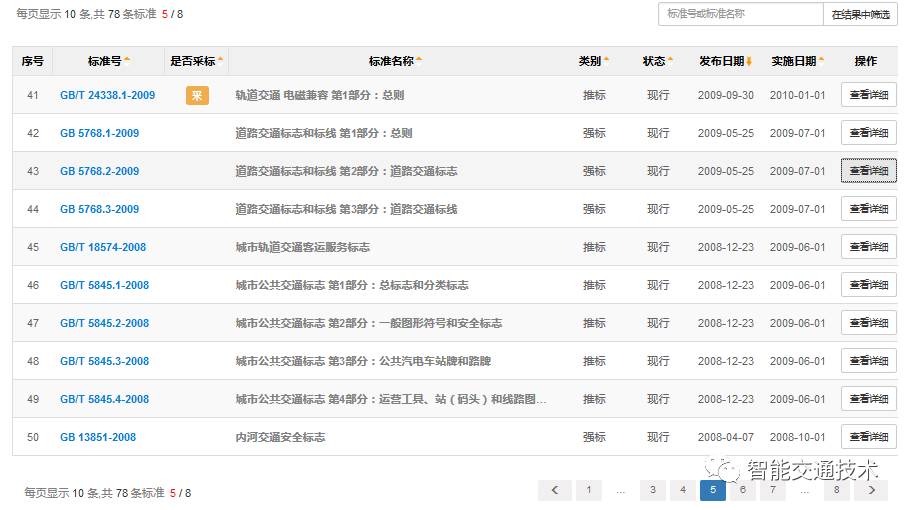The height and width of the screenshot is (510, 908).
Task: Sort by 标准号 column arrow
Action: pyautogui.click(x=127, y=60)
